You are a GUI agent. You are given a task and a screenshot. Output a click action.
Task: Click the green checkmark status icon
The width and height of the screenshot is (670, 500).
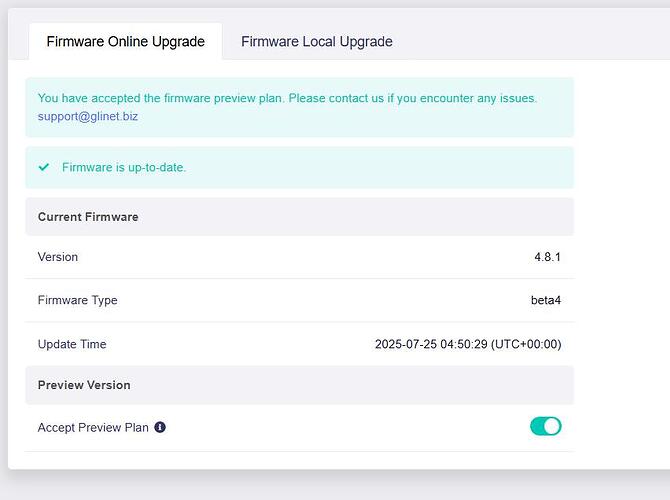tap(44, 167)
